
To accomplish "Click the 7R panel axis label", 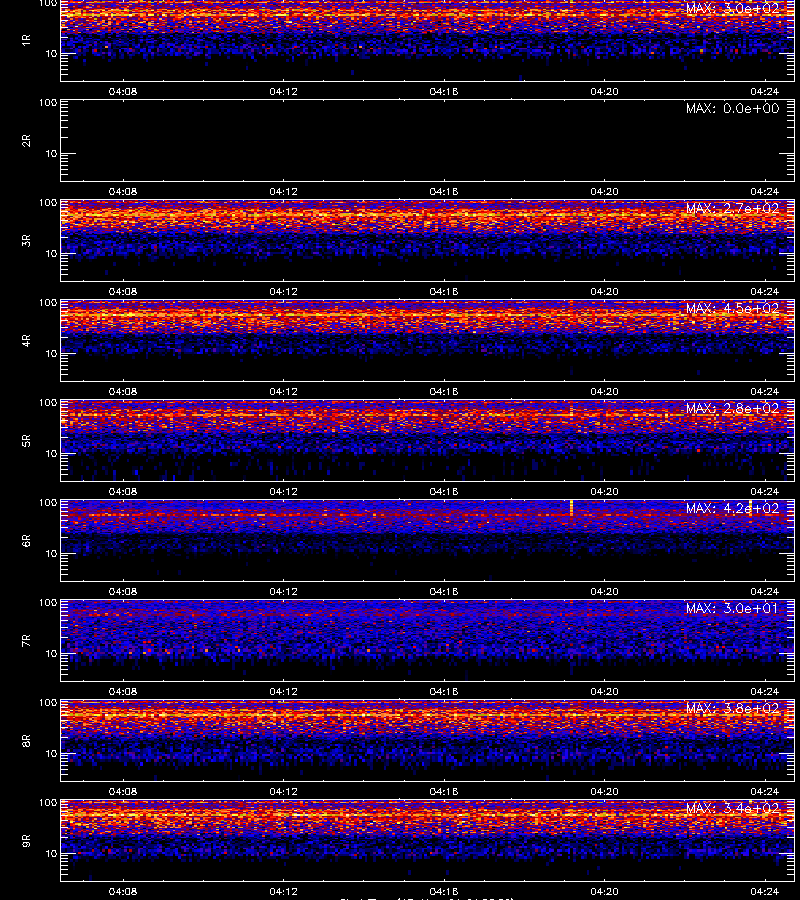I will [x=26, y=641].
